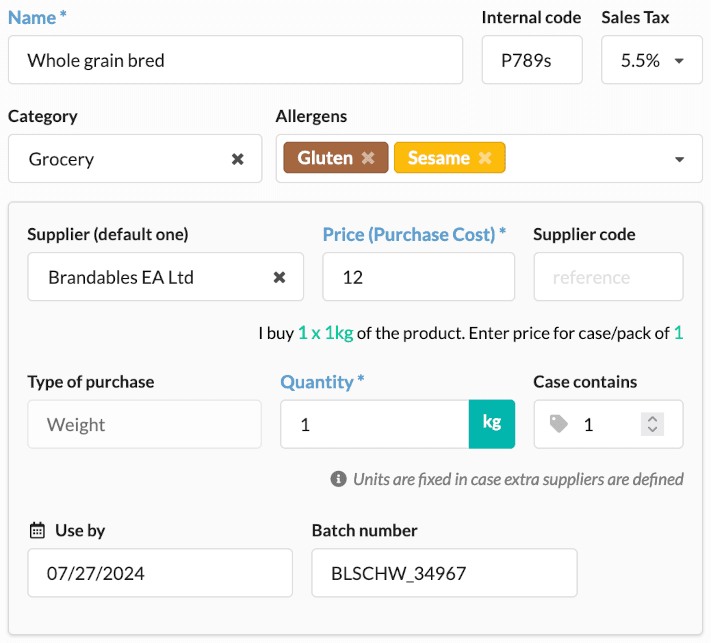This screenshot has height=643, width=711.
Task: Select the Use by date field
Action: [160, 573]
